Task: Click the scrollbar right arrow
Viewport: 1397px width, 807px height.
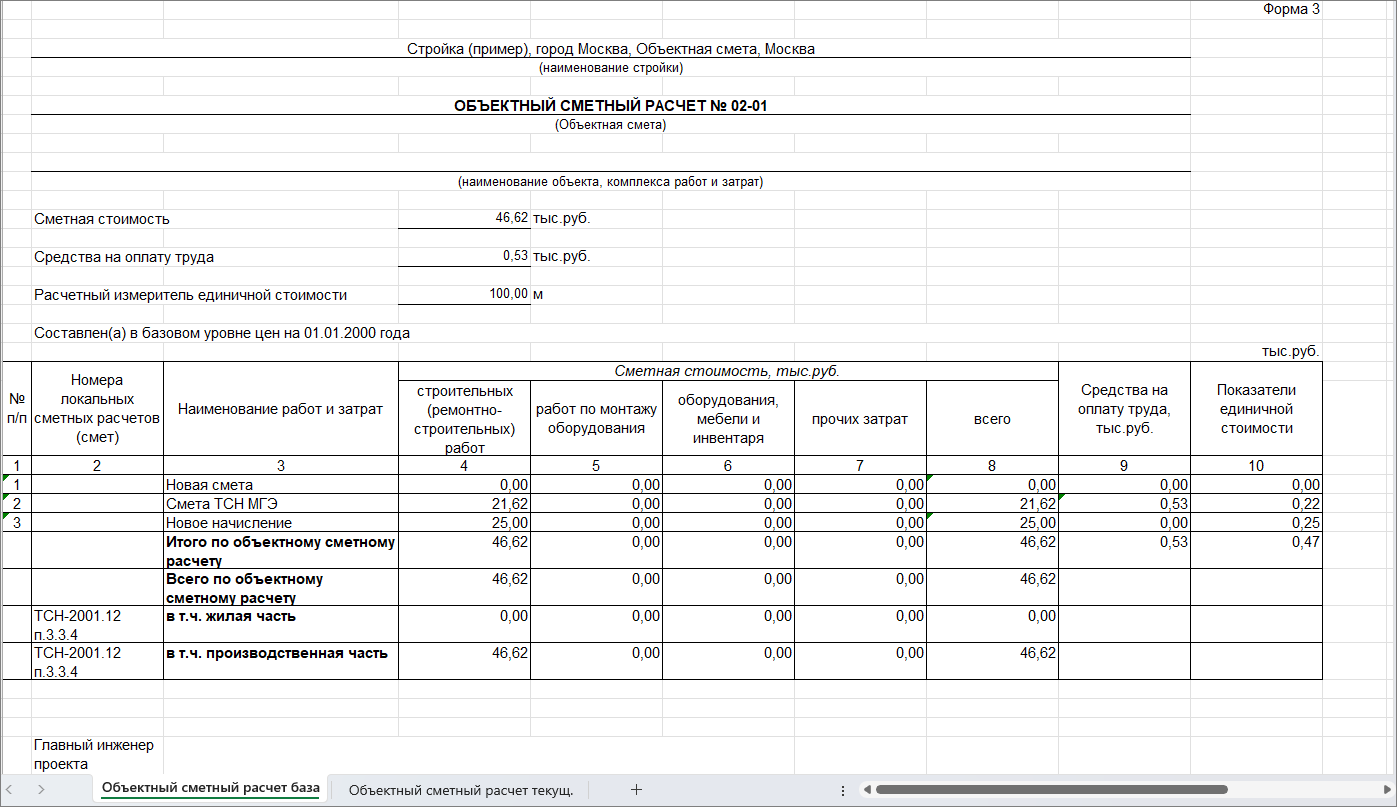Action: coord(1384,789)
